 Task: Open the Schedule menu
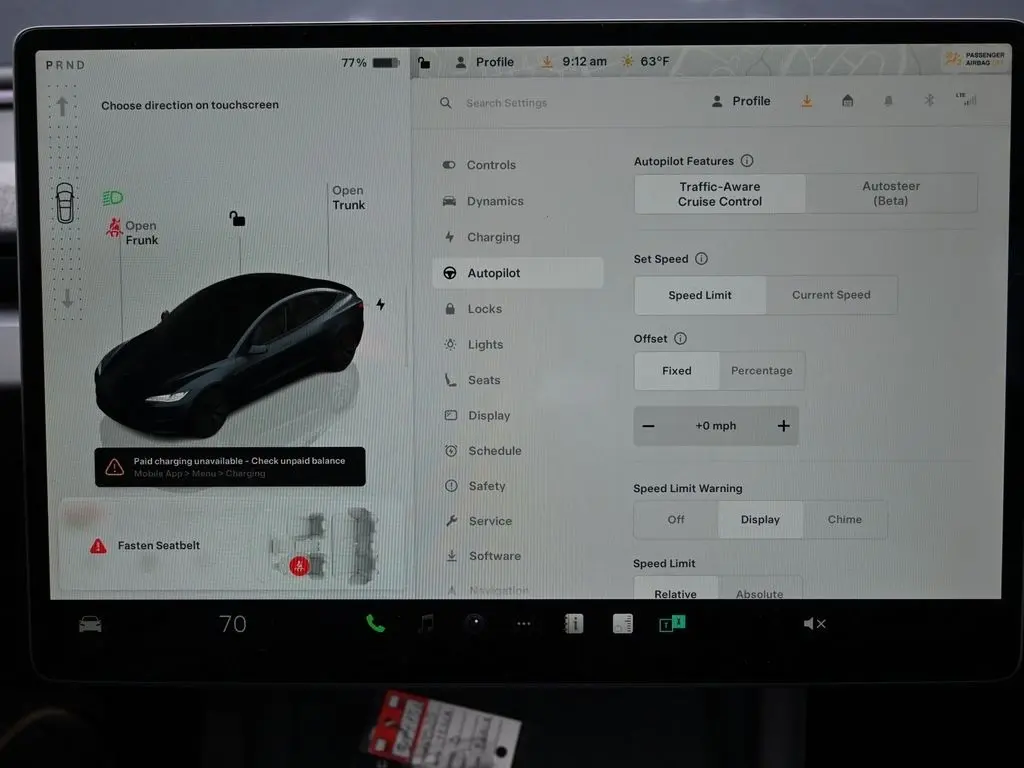point(518,451)
